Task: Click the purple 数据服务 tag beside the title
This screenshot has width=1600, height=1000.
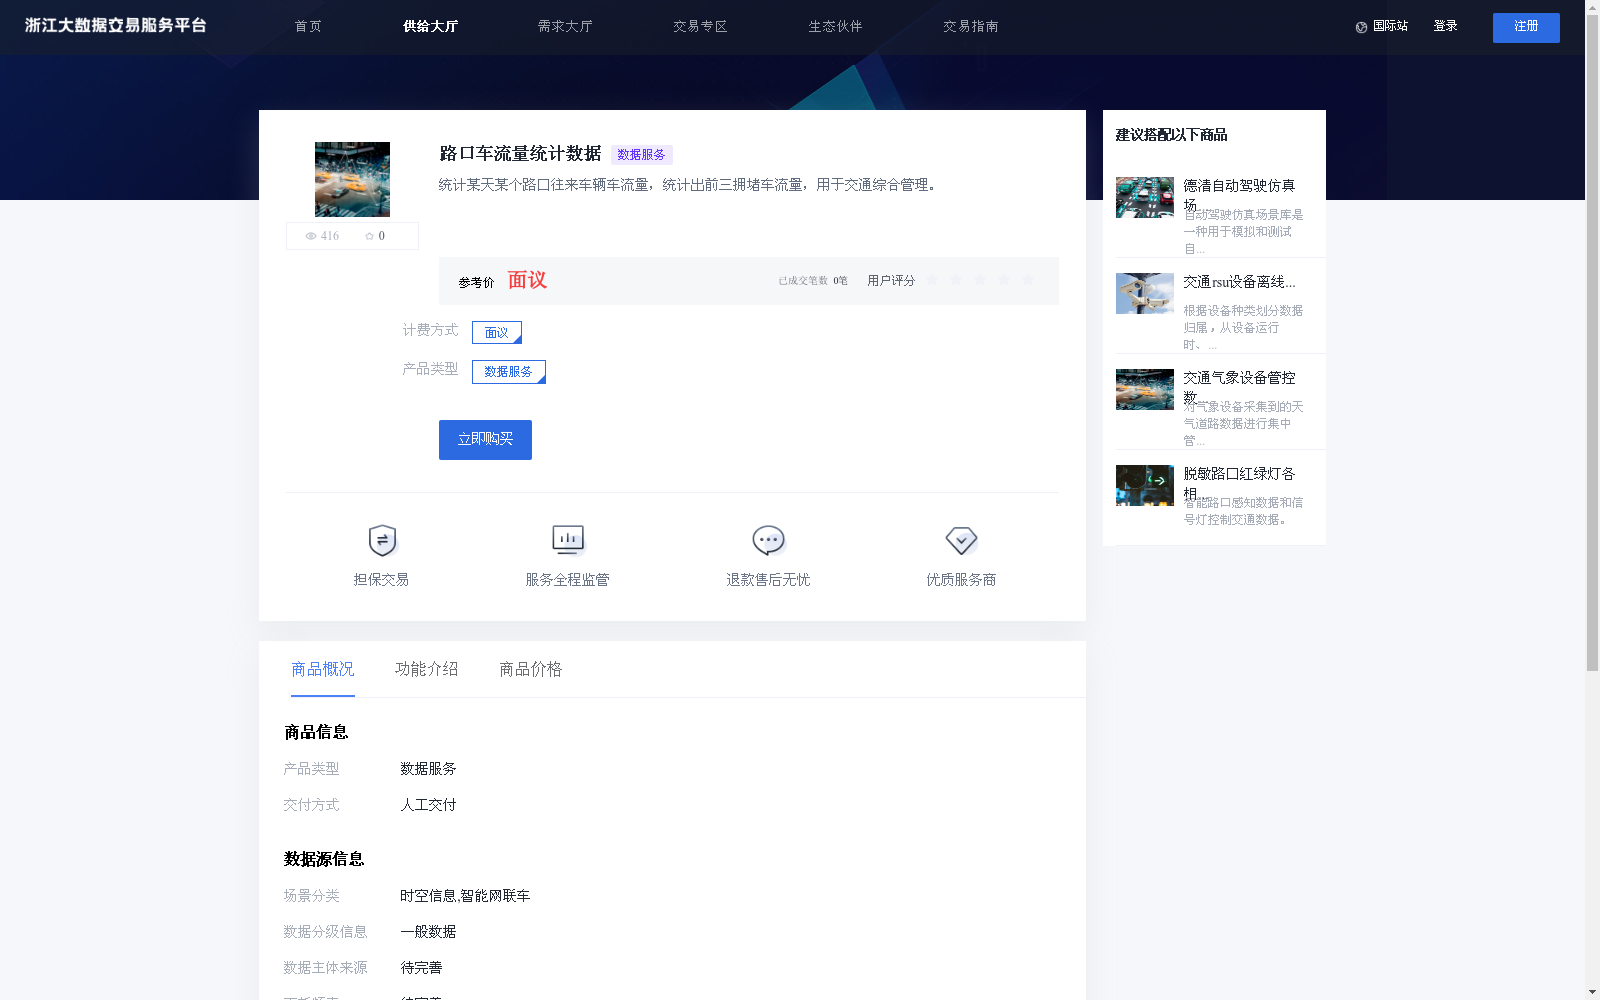Action: pos(641,155)
